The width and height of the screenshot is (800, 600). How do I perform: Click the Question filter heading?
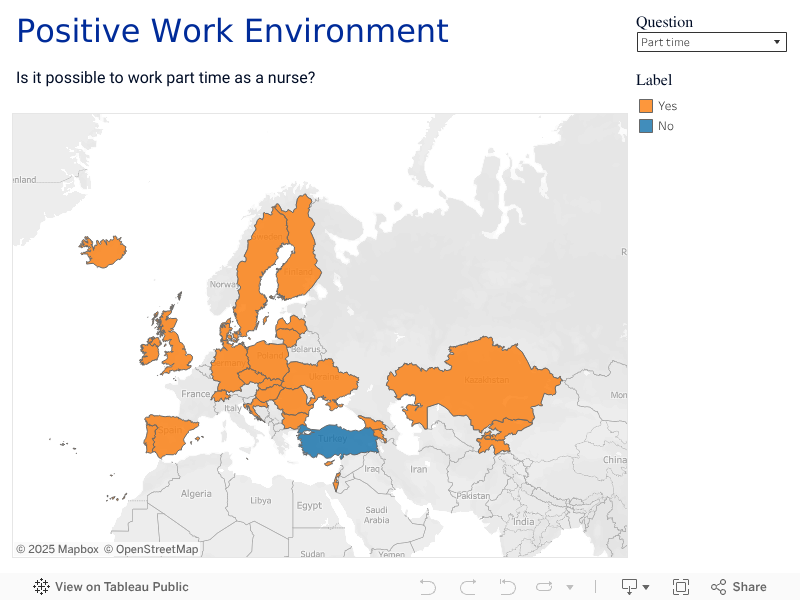point(664,22)
